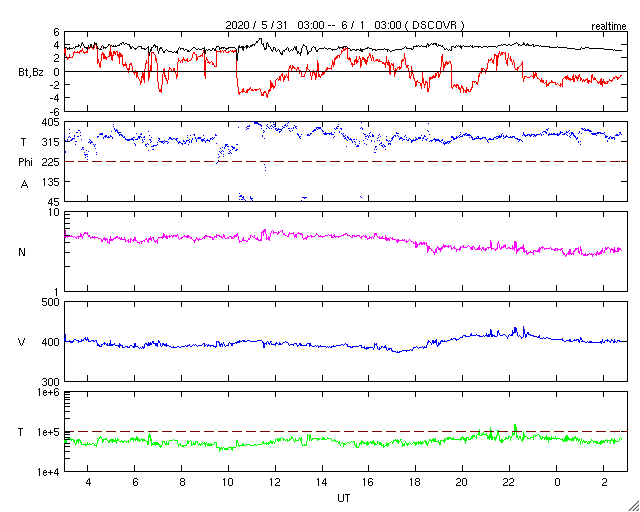Click the 'V' velocity panel label

22,342
